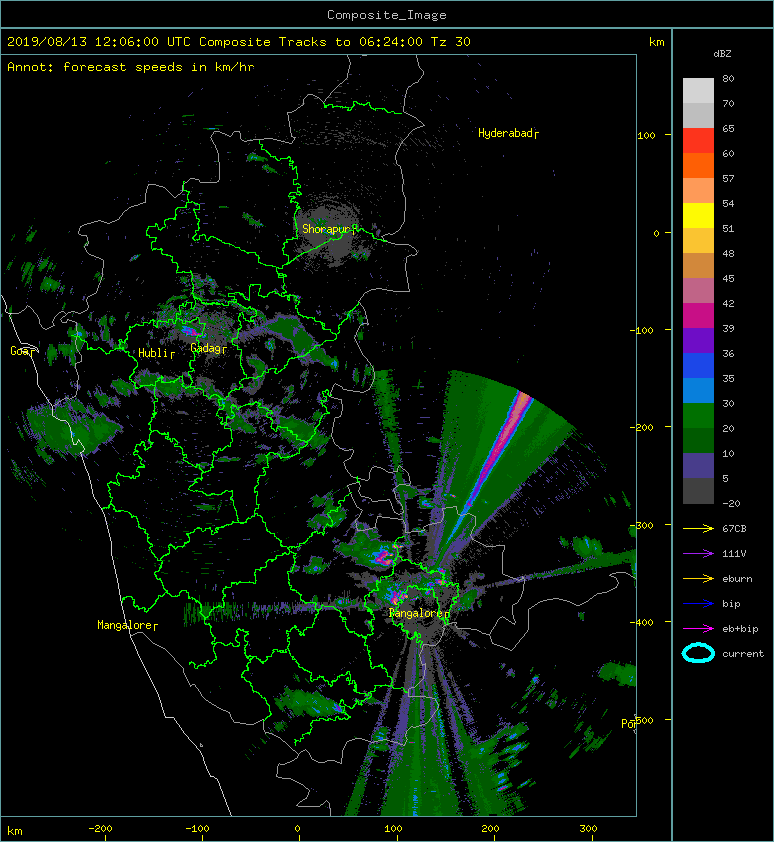Click the dBZ scale value 80

[x=728, y=78]
